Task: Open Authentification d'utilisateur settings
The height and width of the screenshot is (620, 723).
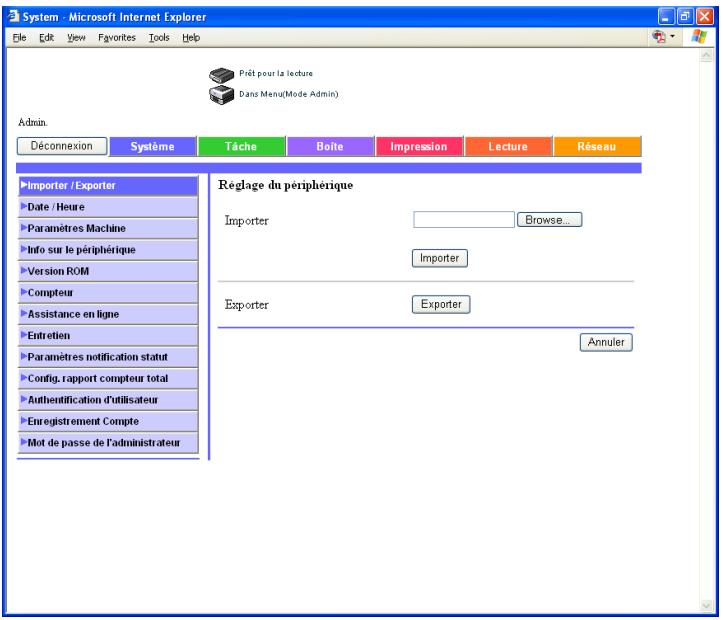Action: 108,400
